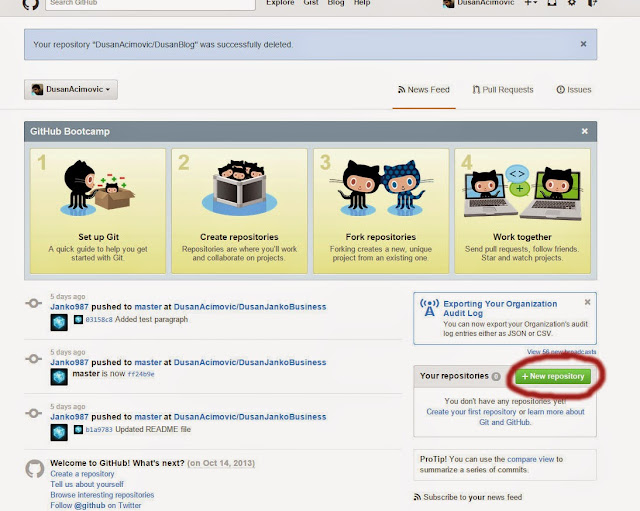Image resolution: width=640 pixels, height=511 pixels.
Task: Click Octocat icon beside Welcome to GitHub
Action: pyautogui.click(x=35, y=469)
